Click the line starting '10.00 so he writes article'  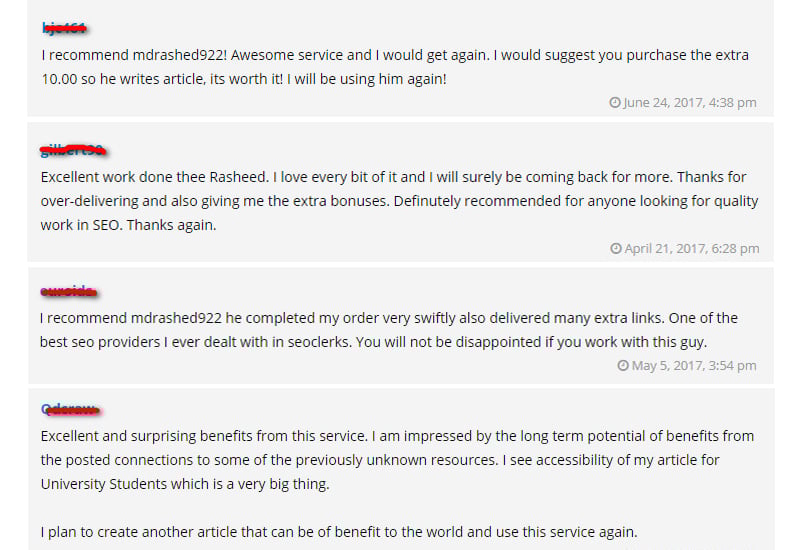coord(244,79)
